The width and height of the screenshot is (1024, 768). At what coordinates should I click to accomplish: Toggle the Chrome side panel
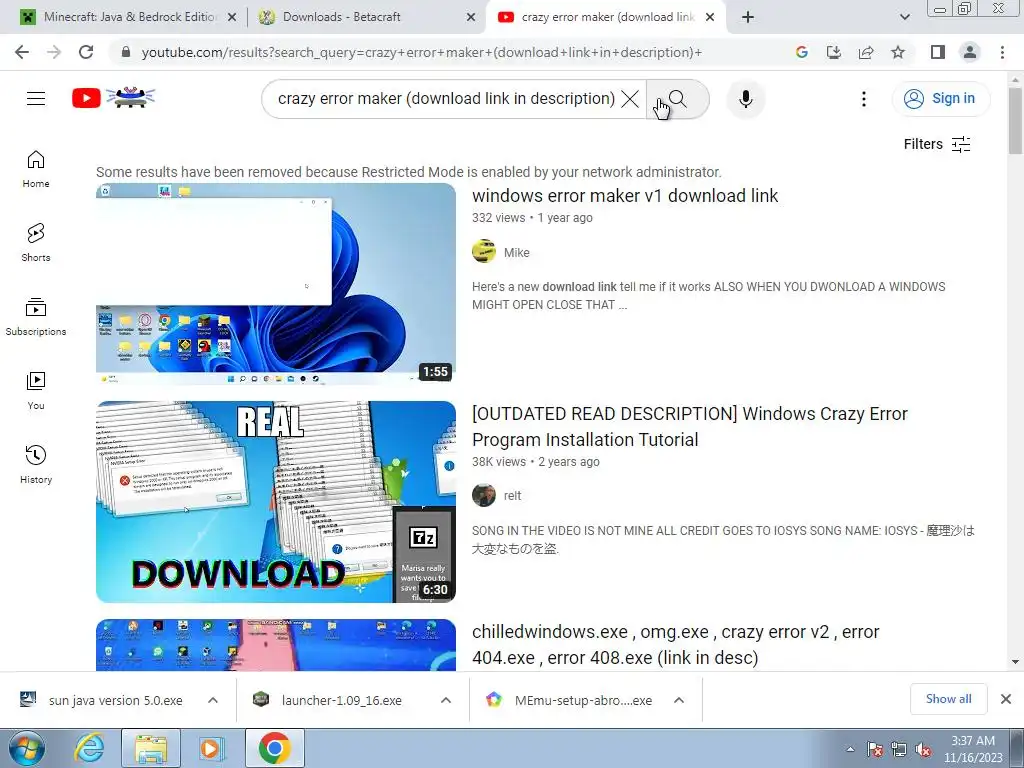pos(938,52)
